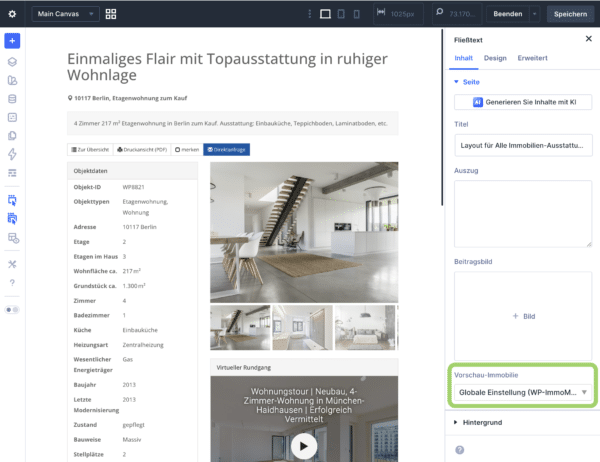Image resolution: width=600 pixels, height=462 pixels.
Task: Open the database icon in left sidebar
Action: 12,99
